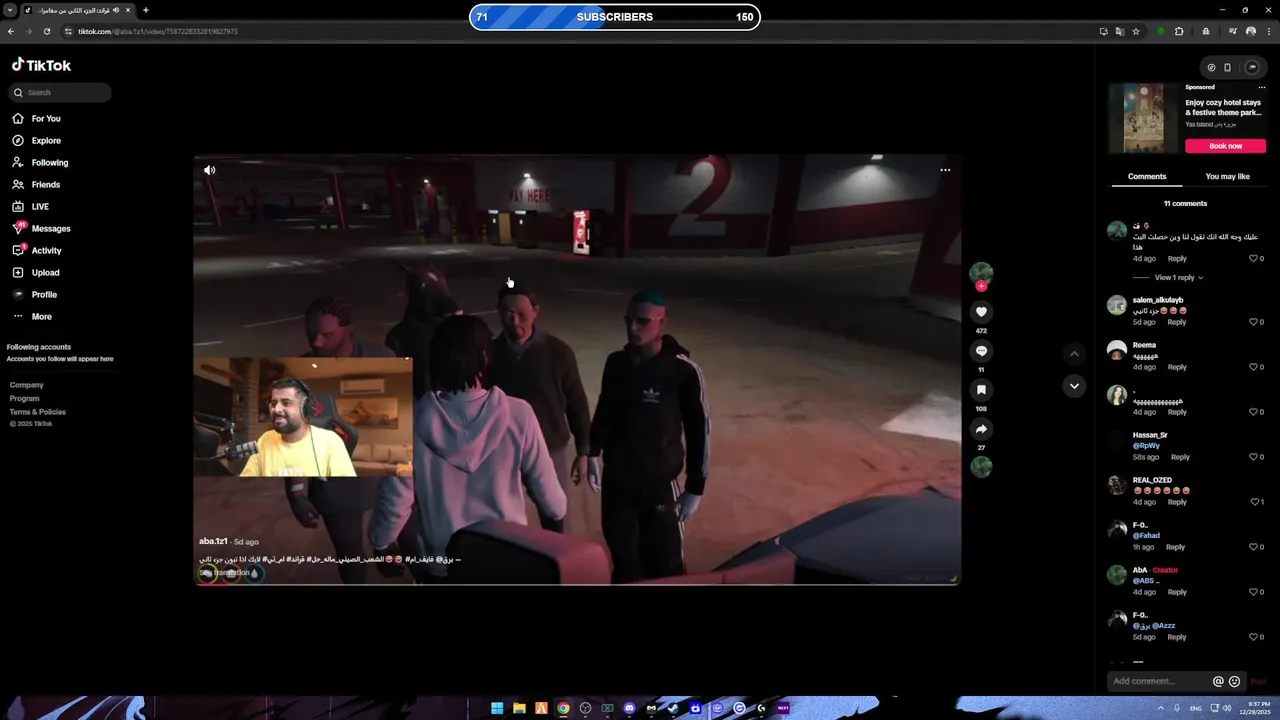The image size is (1280, 720).
Task: Mute the tab via its speaker icon
Action: click(116, 10)
